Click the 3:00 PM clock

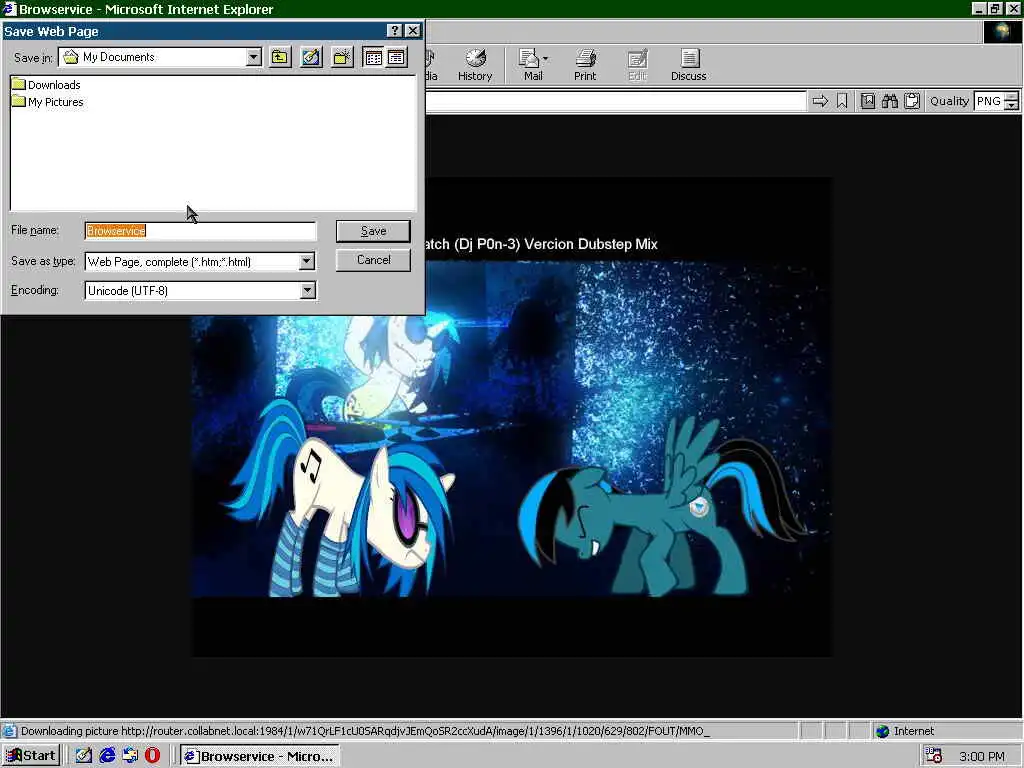[982, 756]
